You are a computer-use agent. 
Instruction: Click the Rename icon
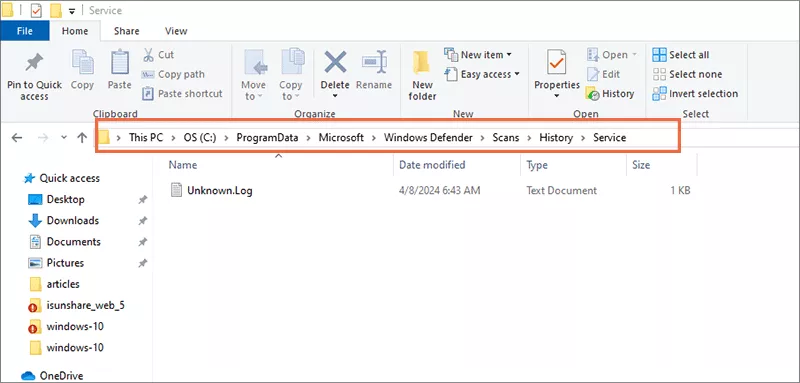(374, 63)
